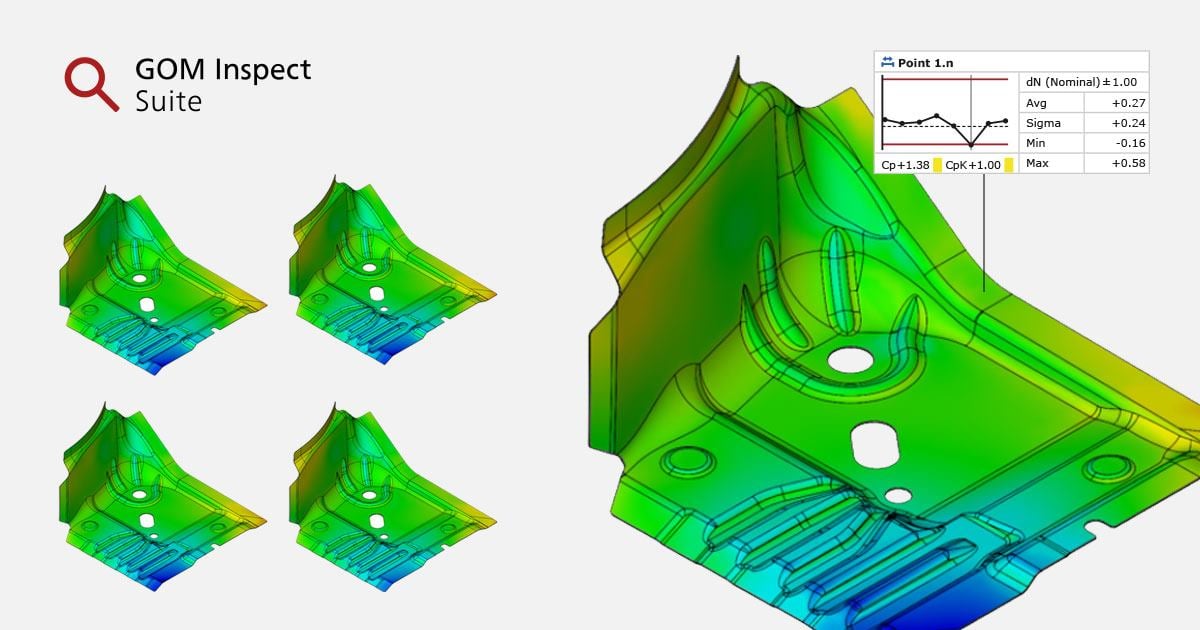Click the word "Suite" under GOM Inspect
This screenshot has width=1200, height=630.
(168, 101)
